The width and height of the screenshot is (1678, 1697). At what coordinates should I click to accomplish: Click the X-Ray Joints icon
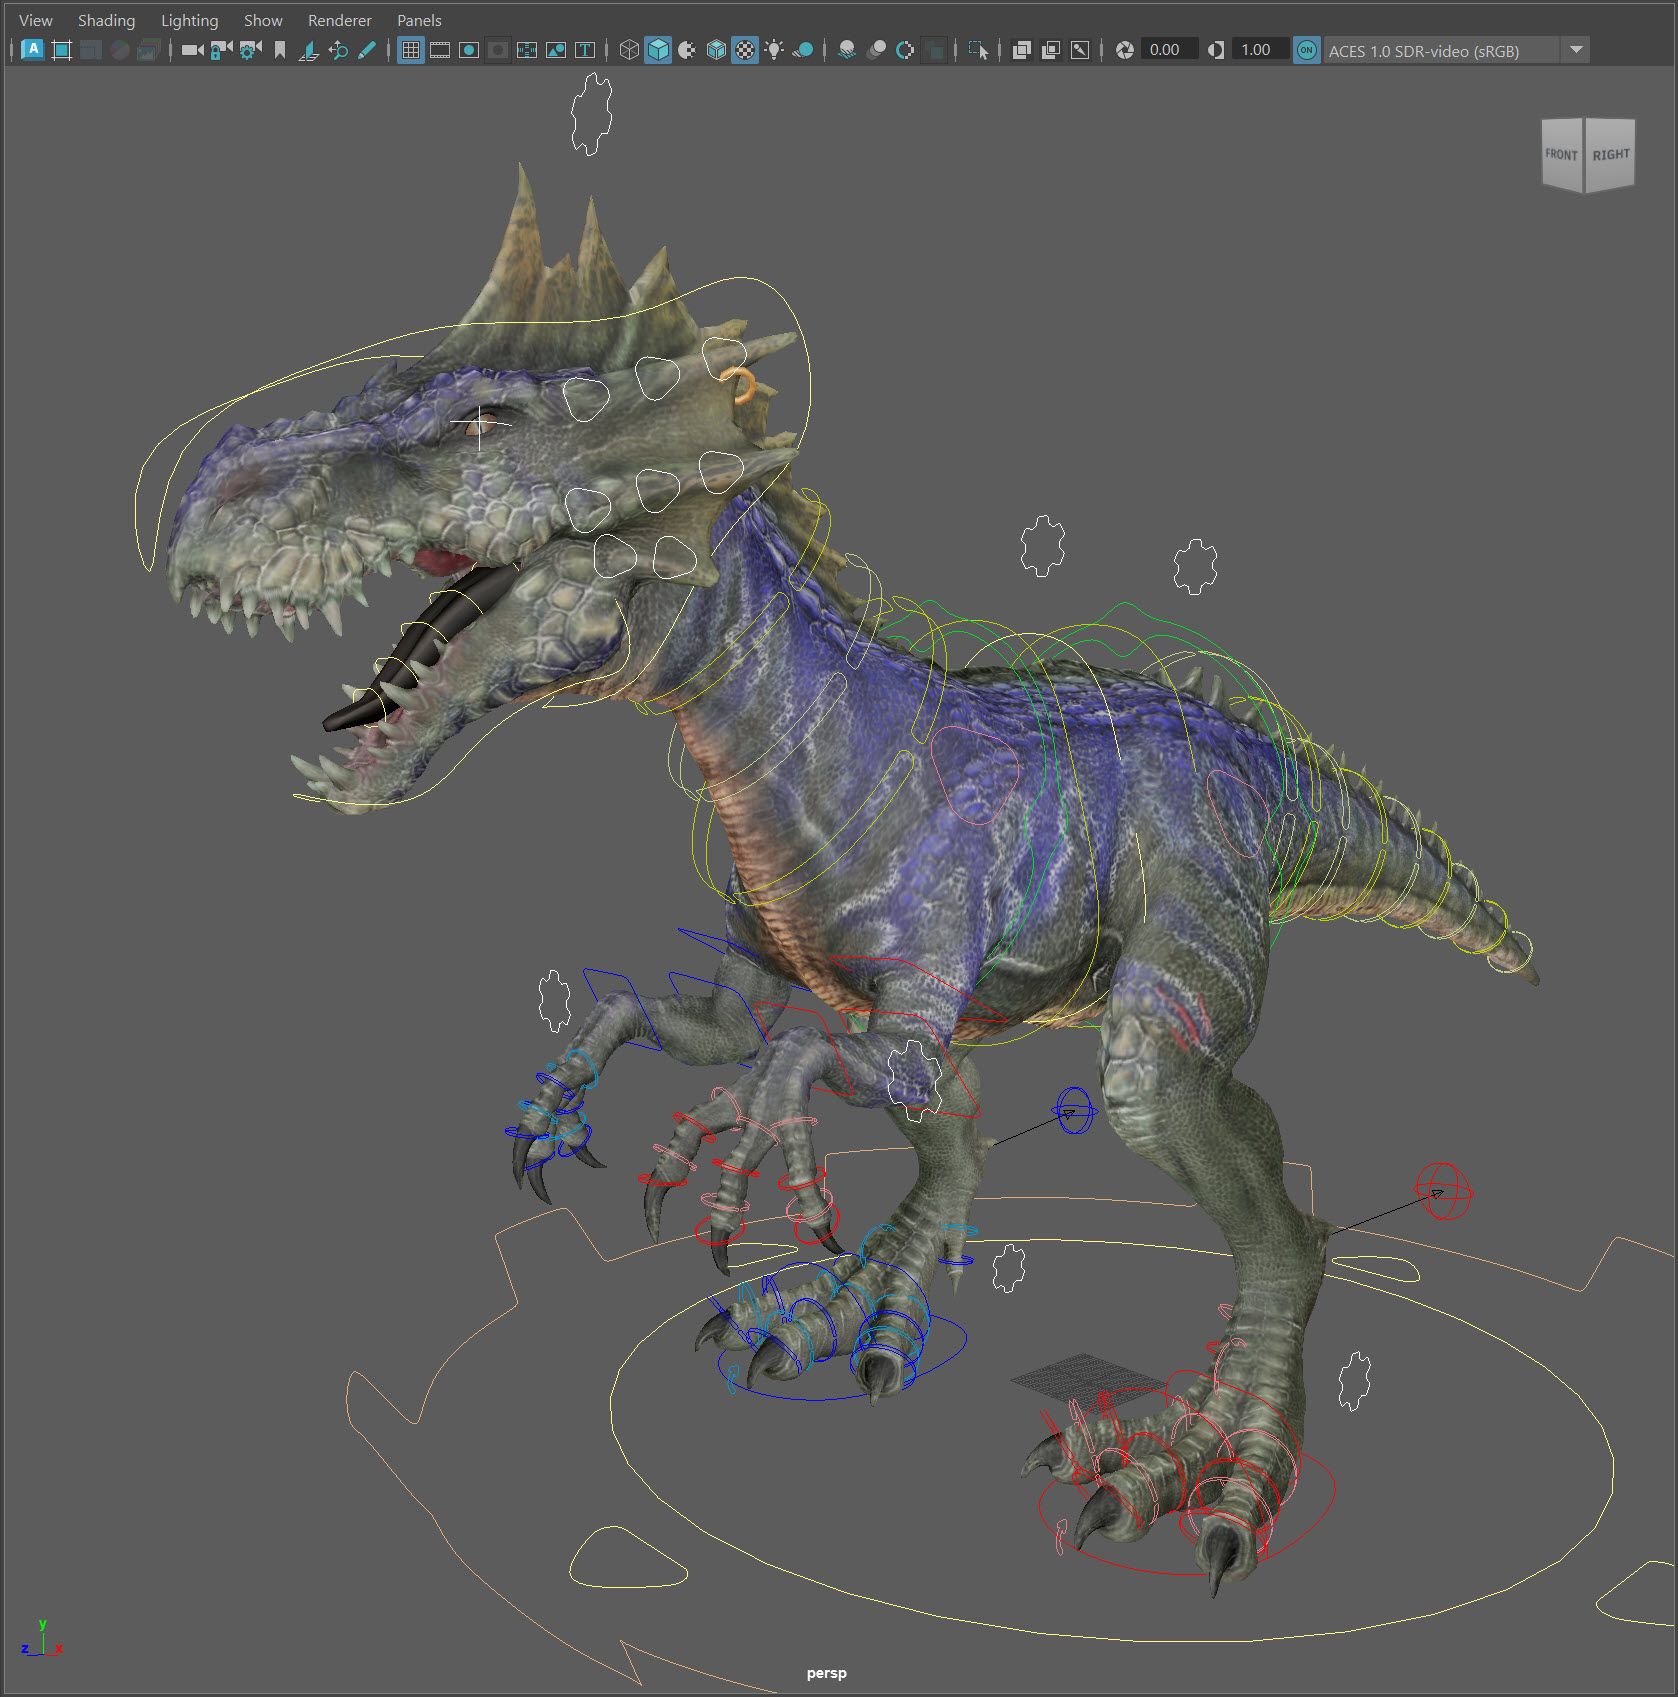point(1080,49)
